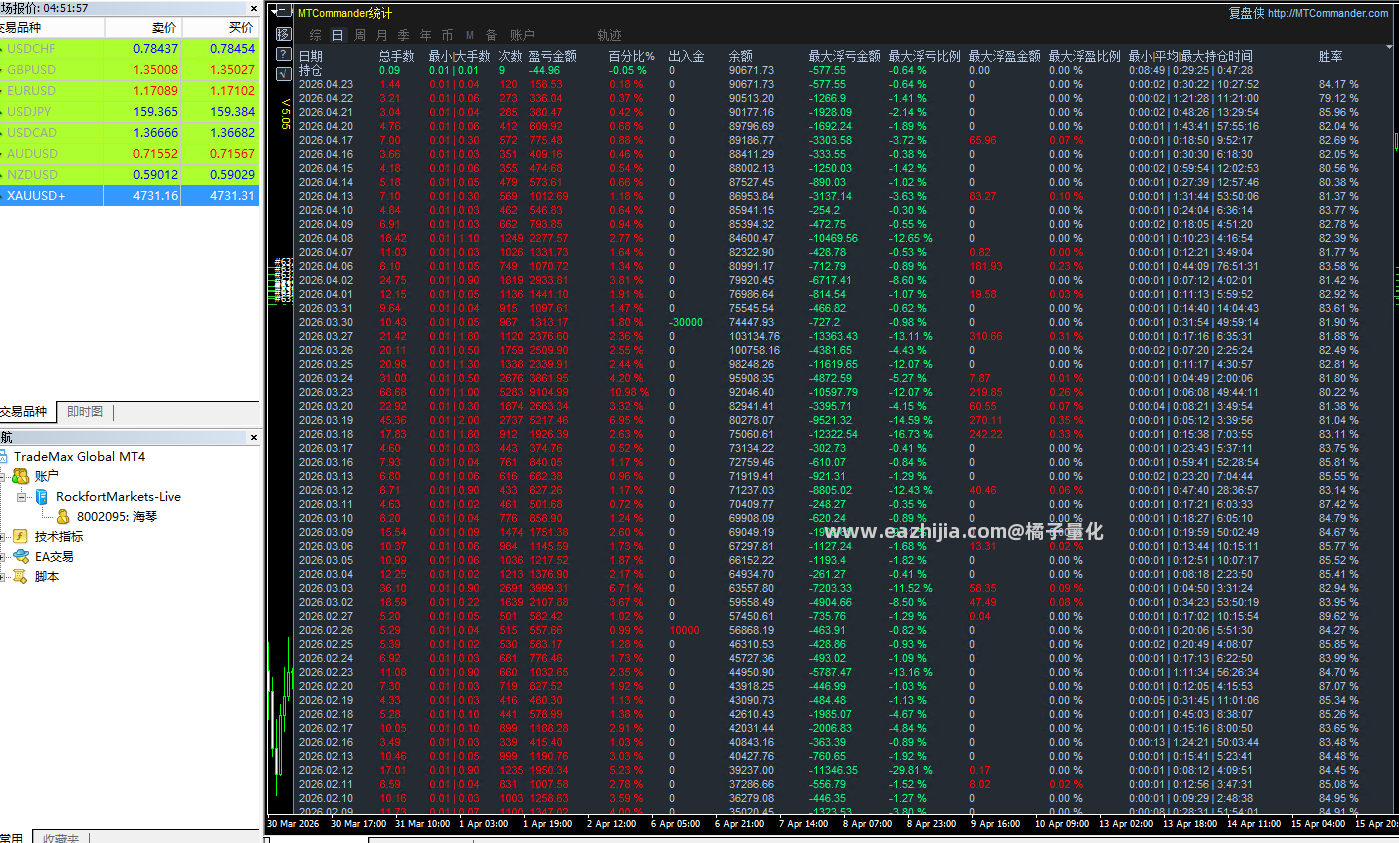Select the 周 weekly statistics tab
Screen dimensions: 1399x843
tap(359, 35)
